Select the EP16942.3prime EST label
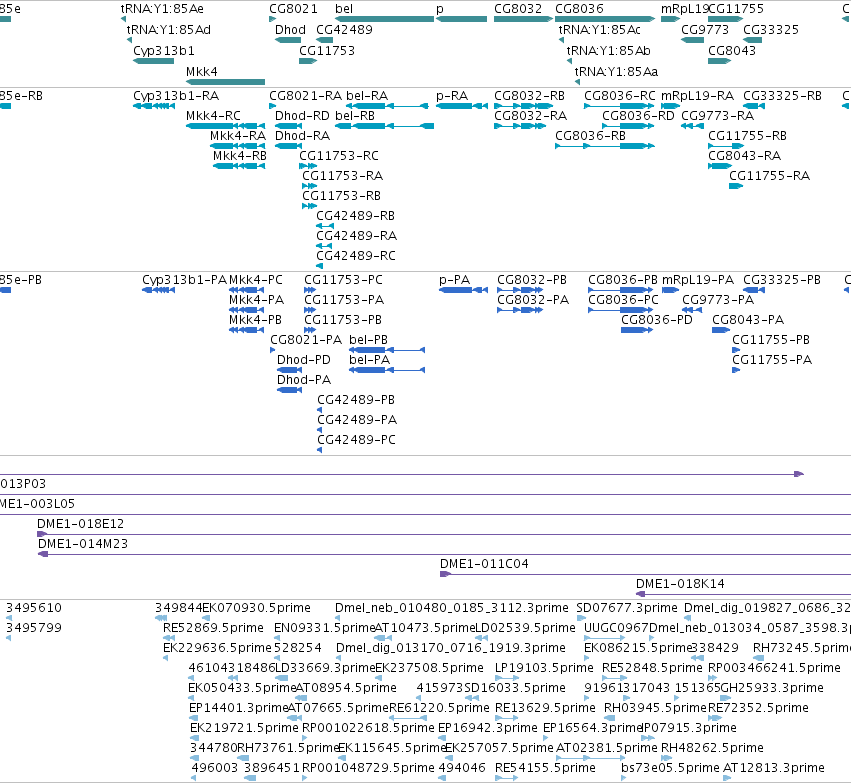The image size is (851, 783). pos(487,728)
